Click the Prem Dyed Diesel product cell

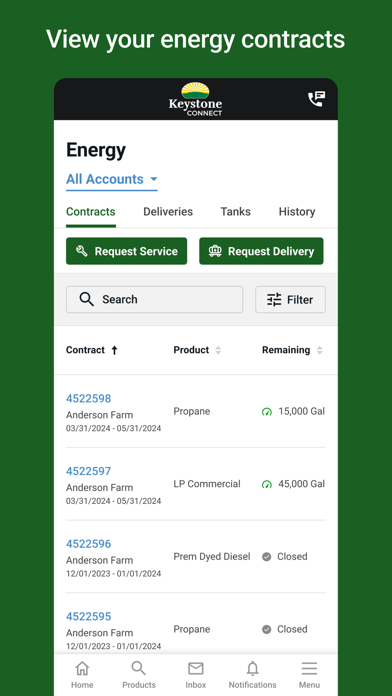pos(212,557)
